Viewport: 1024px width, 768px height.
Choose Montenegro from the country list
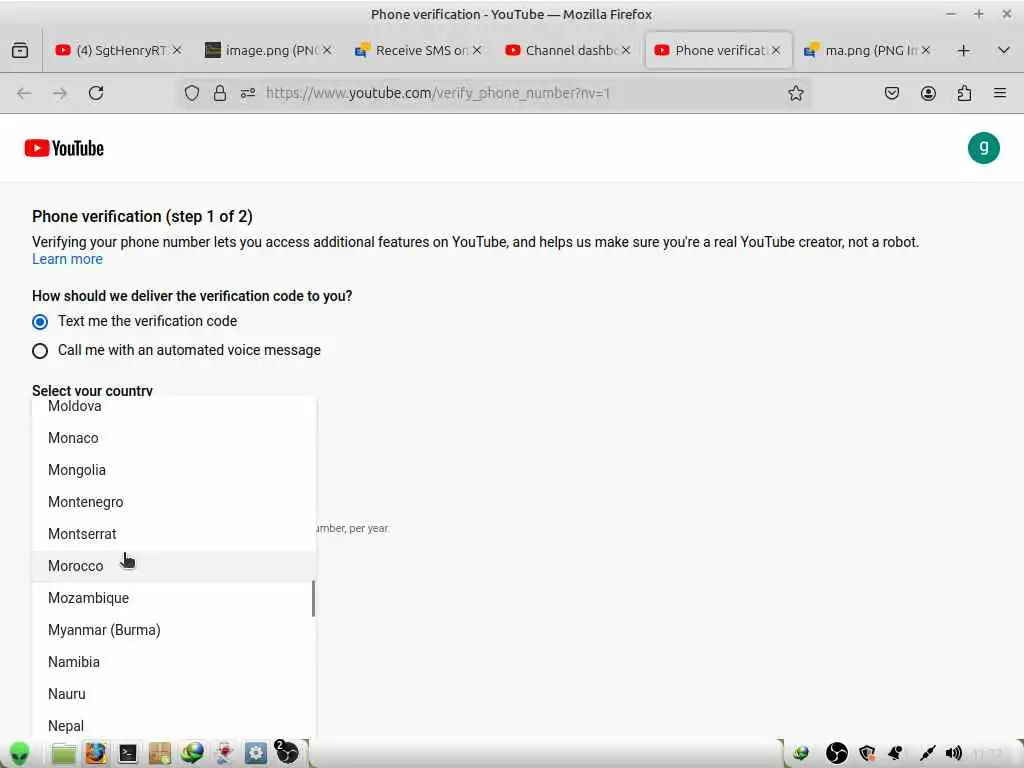174,502
